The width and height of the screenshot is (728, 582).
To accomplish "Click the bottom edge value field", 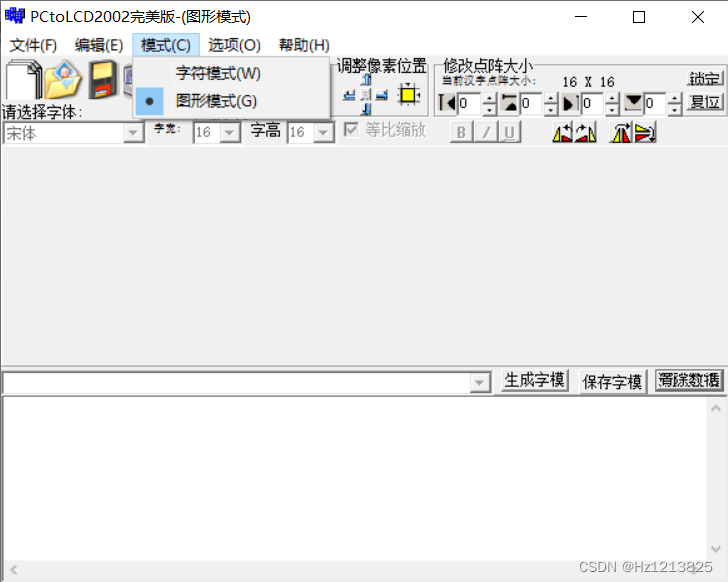I will (656, 103).
